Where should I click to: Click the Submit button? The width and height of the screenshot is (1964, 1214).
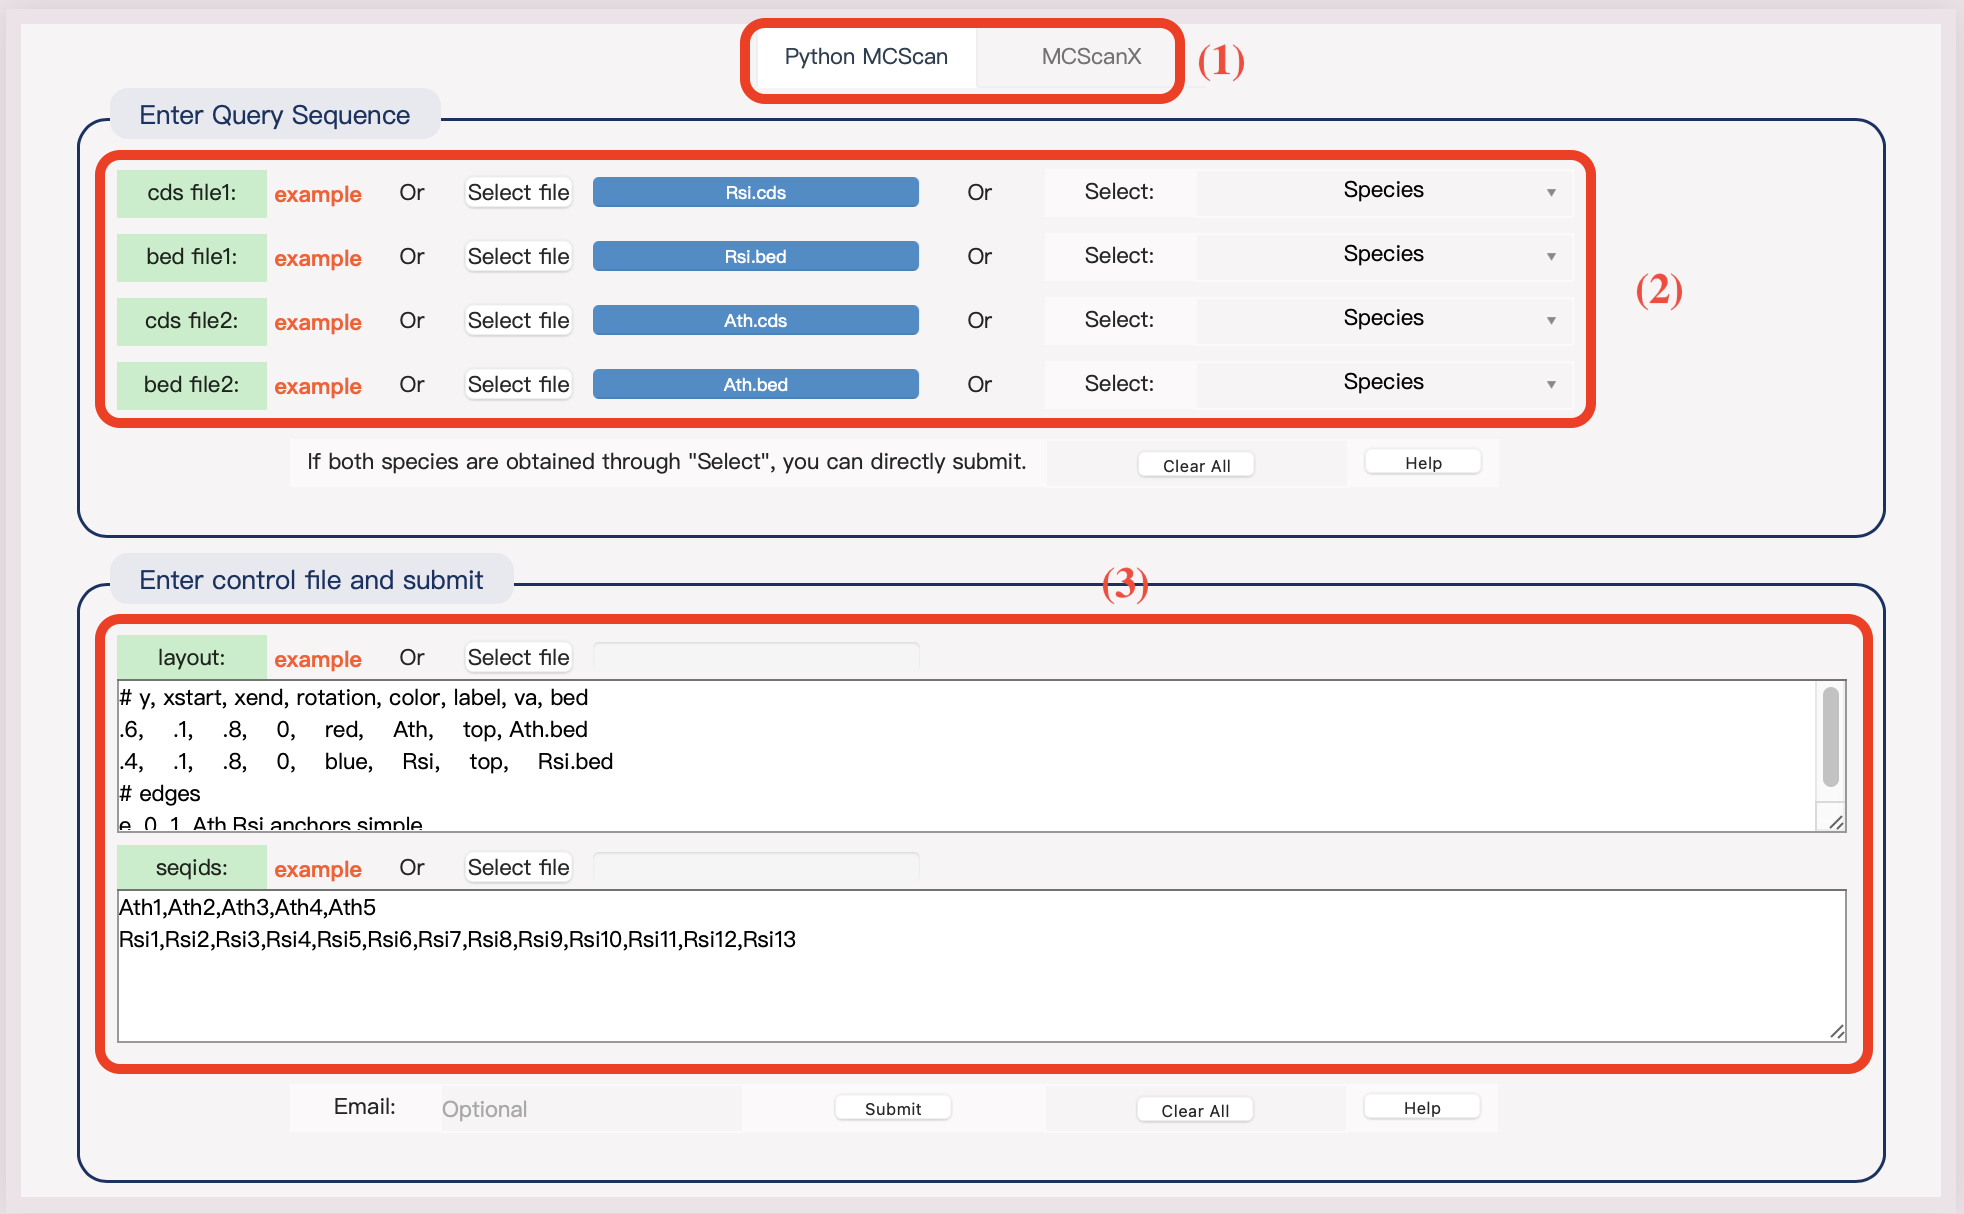coord(893,1108)
